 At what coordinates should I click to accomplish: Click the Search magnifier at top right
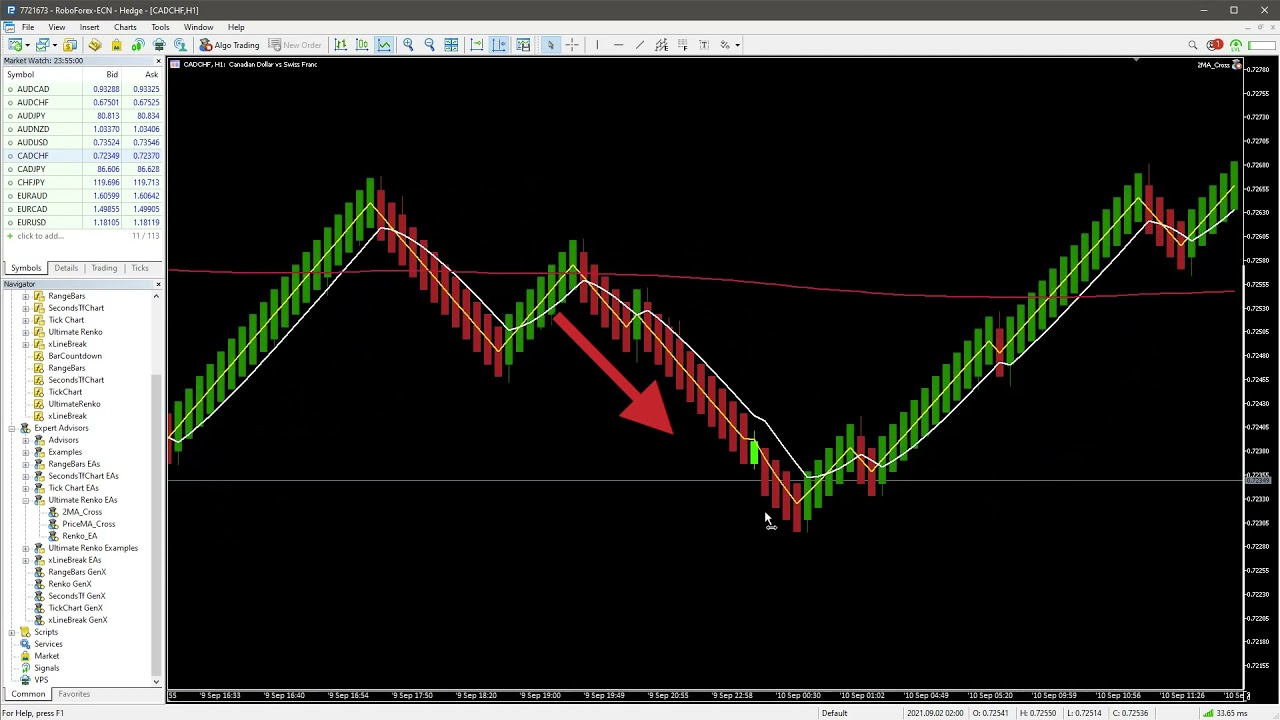point(1192,45)
